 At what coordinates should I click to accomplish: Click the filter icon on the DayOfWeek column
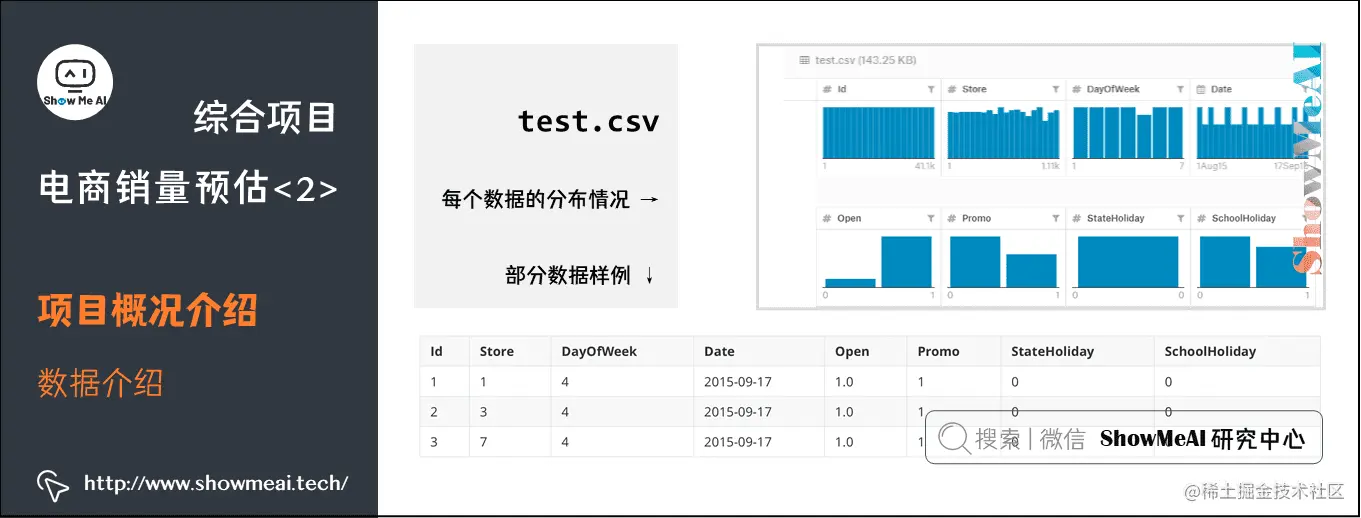1179,90
